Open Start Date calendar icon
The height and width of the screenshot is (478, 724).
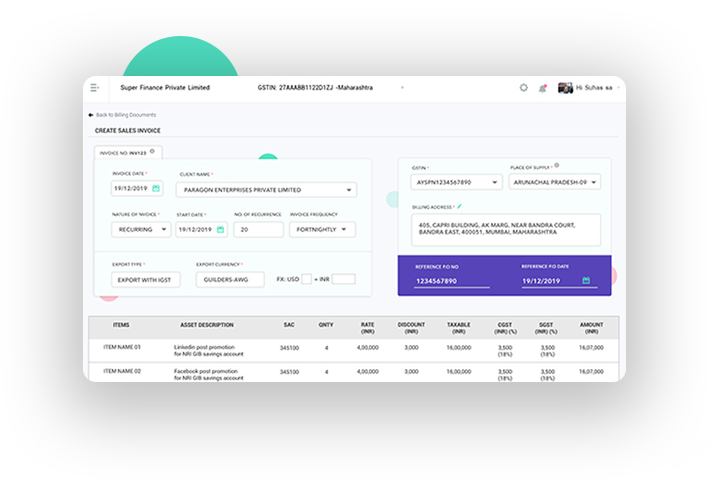tap(218, 230)
